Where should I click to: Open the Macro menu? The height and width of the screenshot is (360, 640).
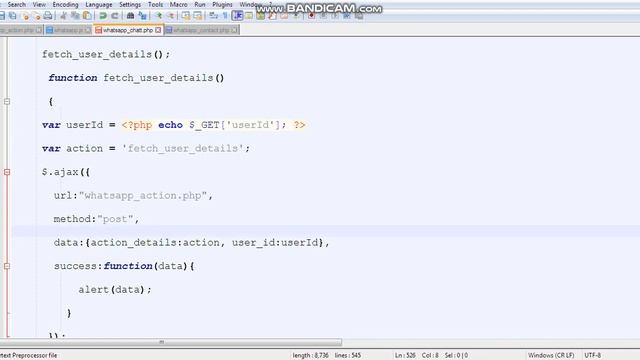point(179,4)
